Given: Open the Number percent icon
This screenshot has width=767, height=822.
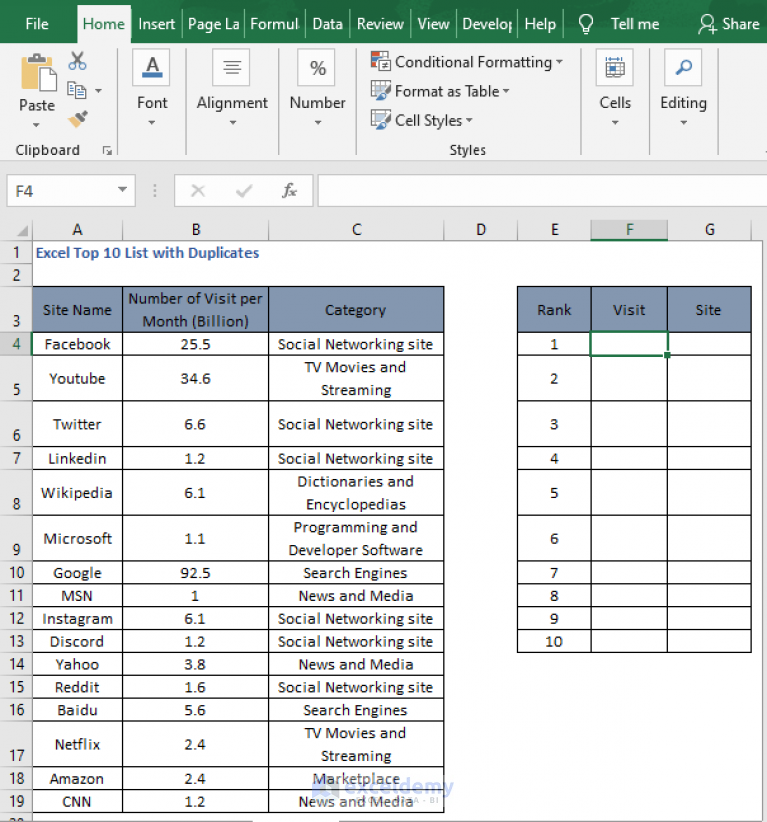Looking at the screenshot, I should 317,67.
